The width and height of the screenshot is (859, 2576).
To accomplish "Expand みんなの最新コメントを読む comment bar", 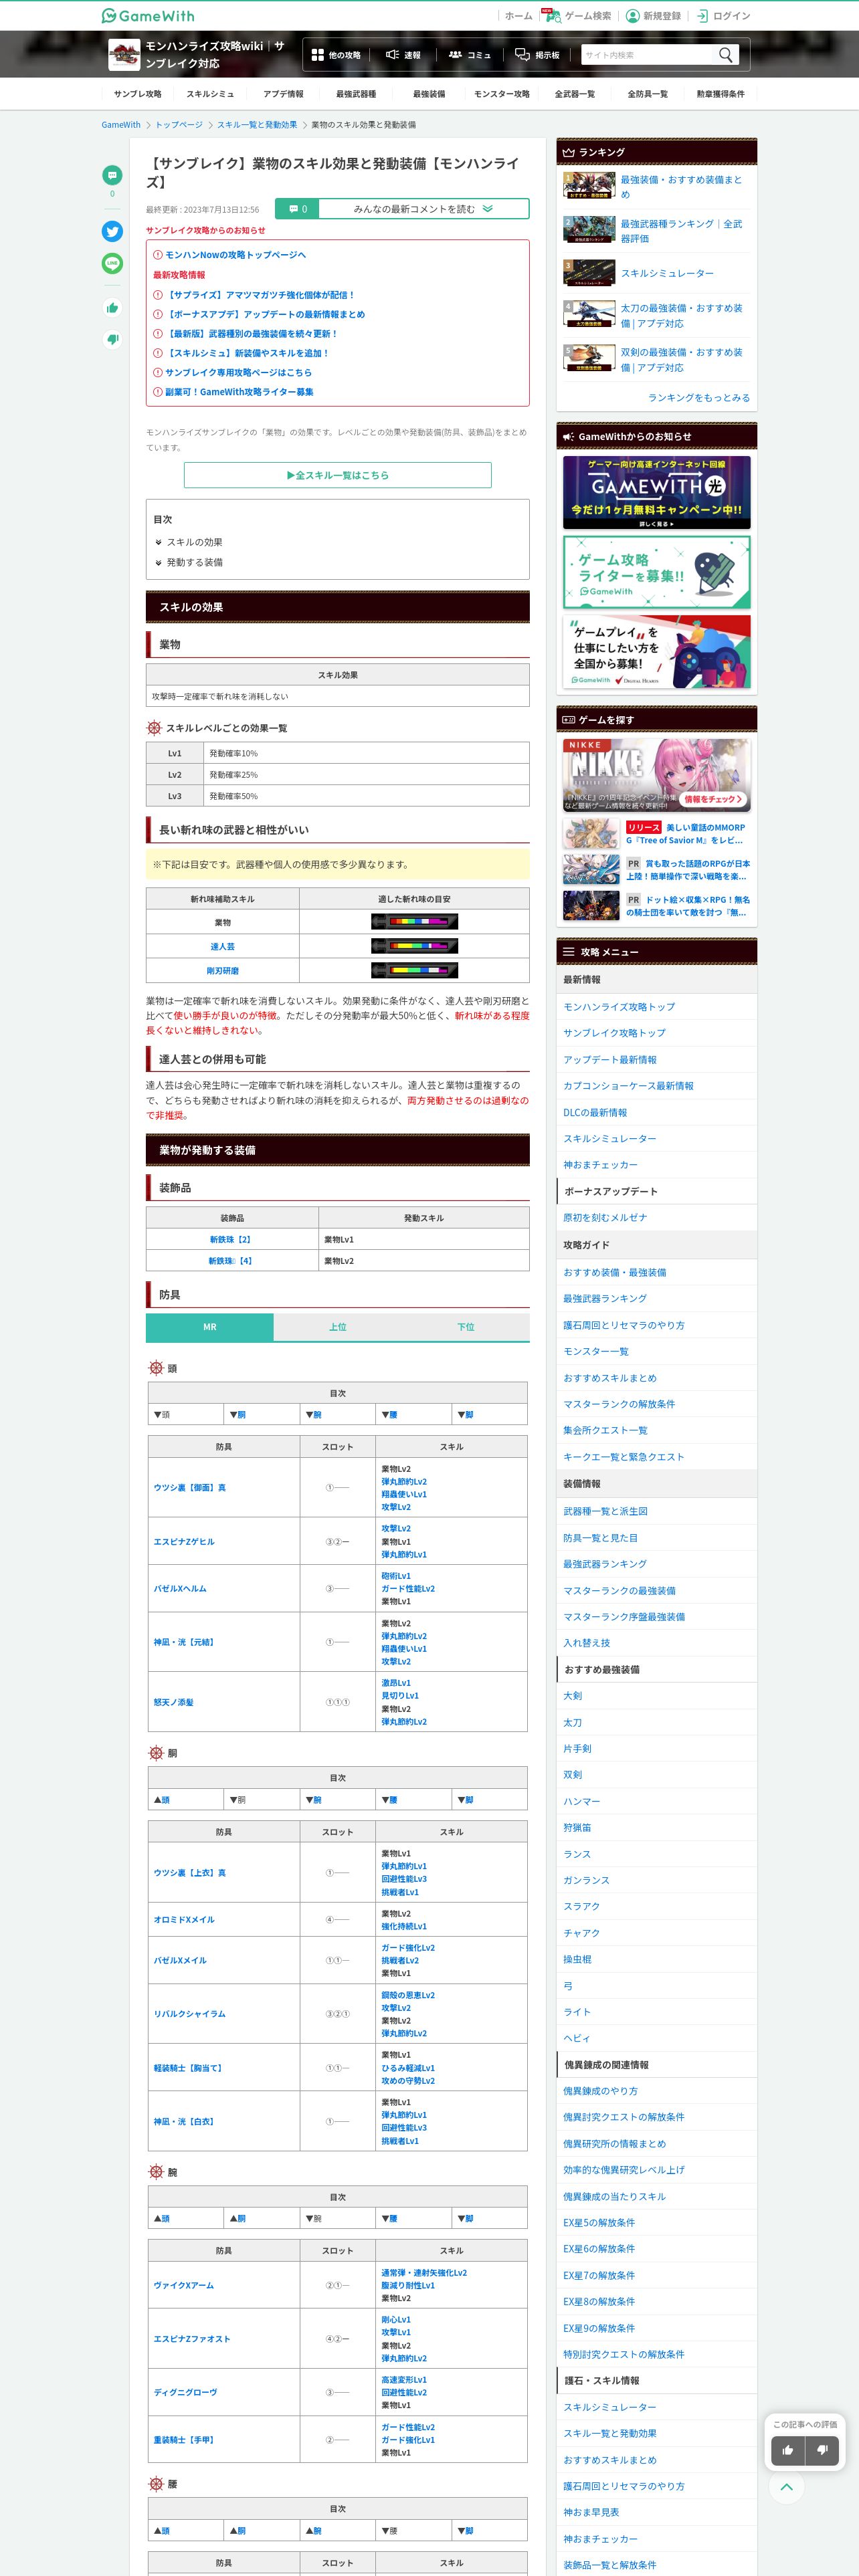I will [402, 209].
